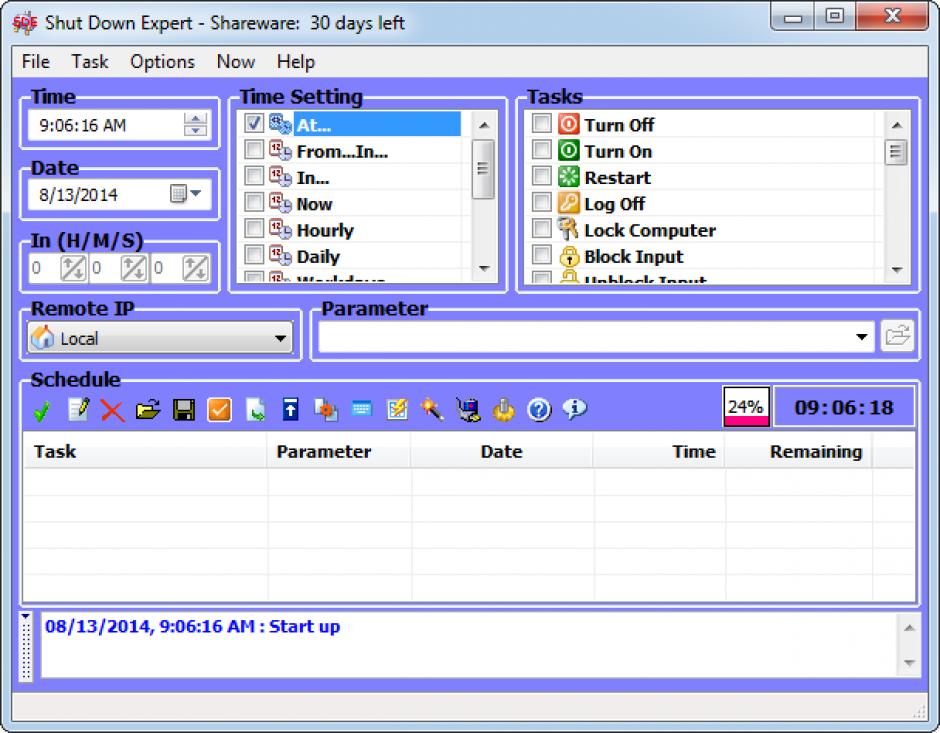Click the yellow joystick toolbar icon
940x733 pixels.
(504, 410)
